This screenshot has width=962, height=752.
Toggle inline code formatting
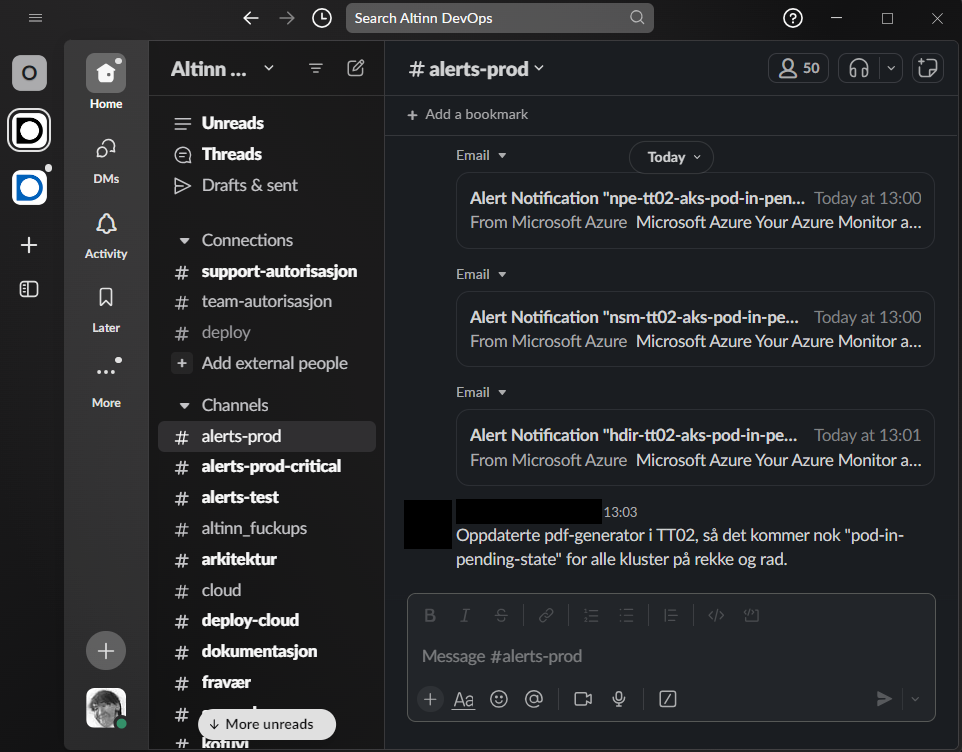click(x=716, y=615)
